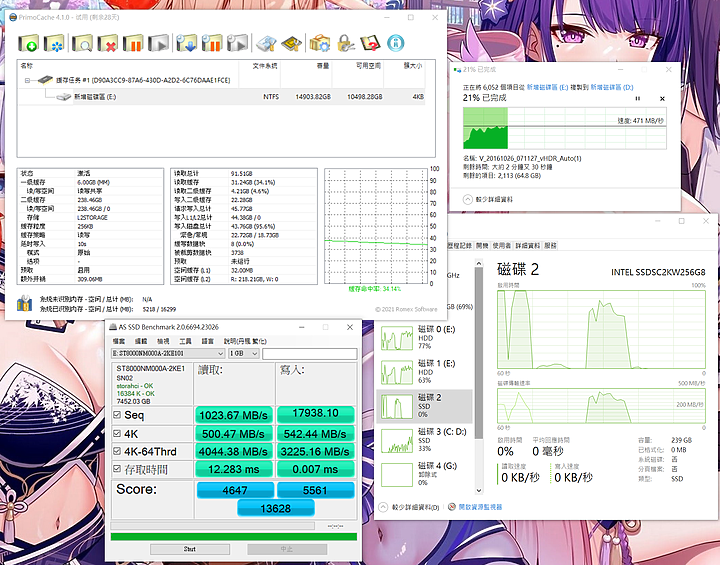Image resolution: width=720 pixels, height=565 pixels.
Task: Switch to 使用者 tab in Task Manager
Action: [x=502, y=246]
